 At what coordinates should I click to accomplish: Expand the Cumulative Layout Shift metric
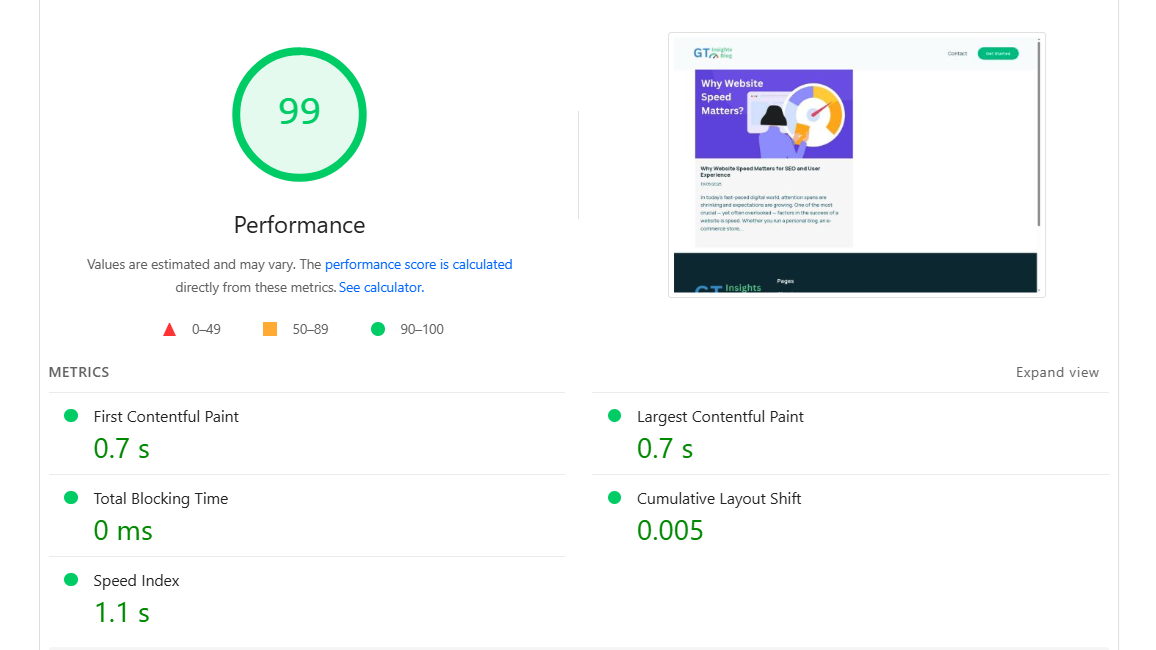pyautogui.click(x=850, y=515)
